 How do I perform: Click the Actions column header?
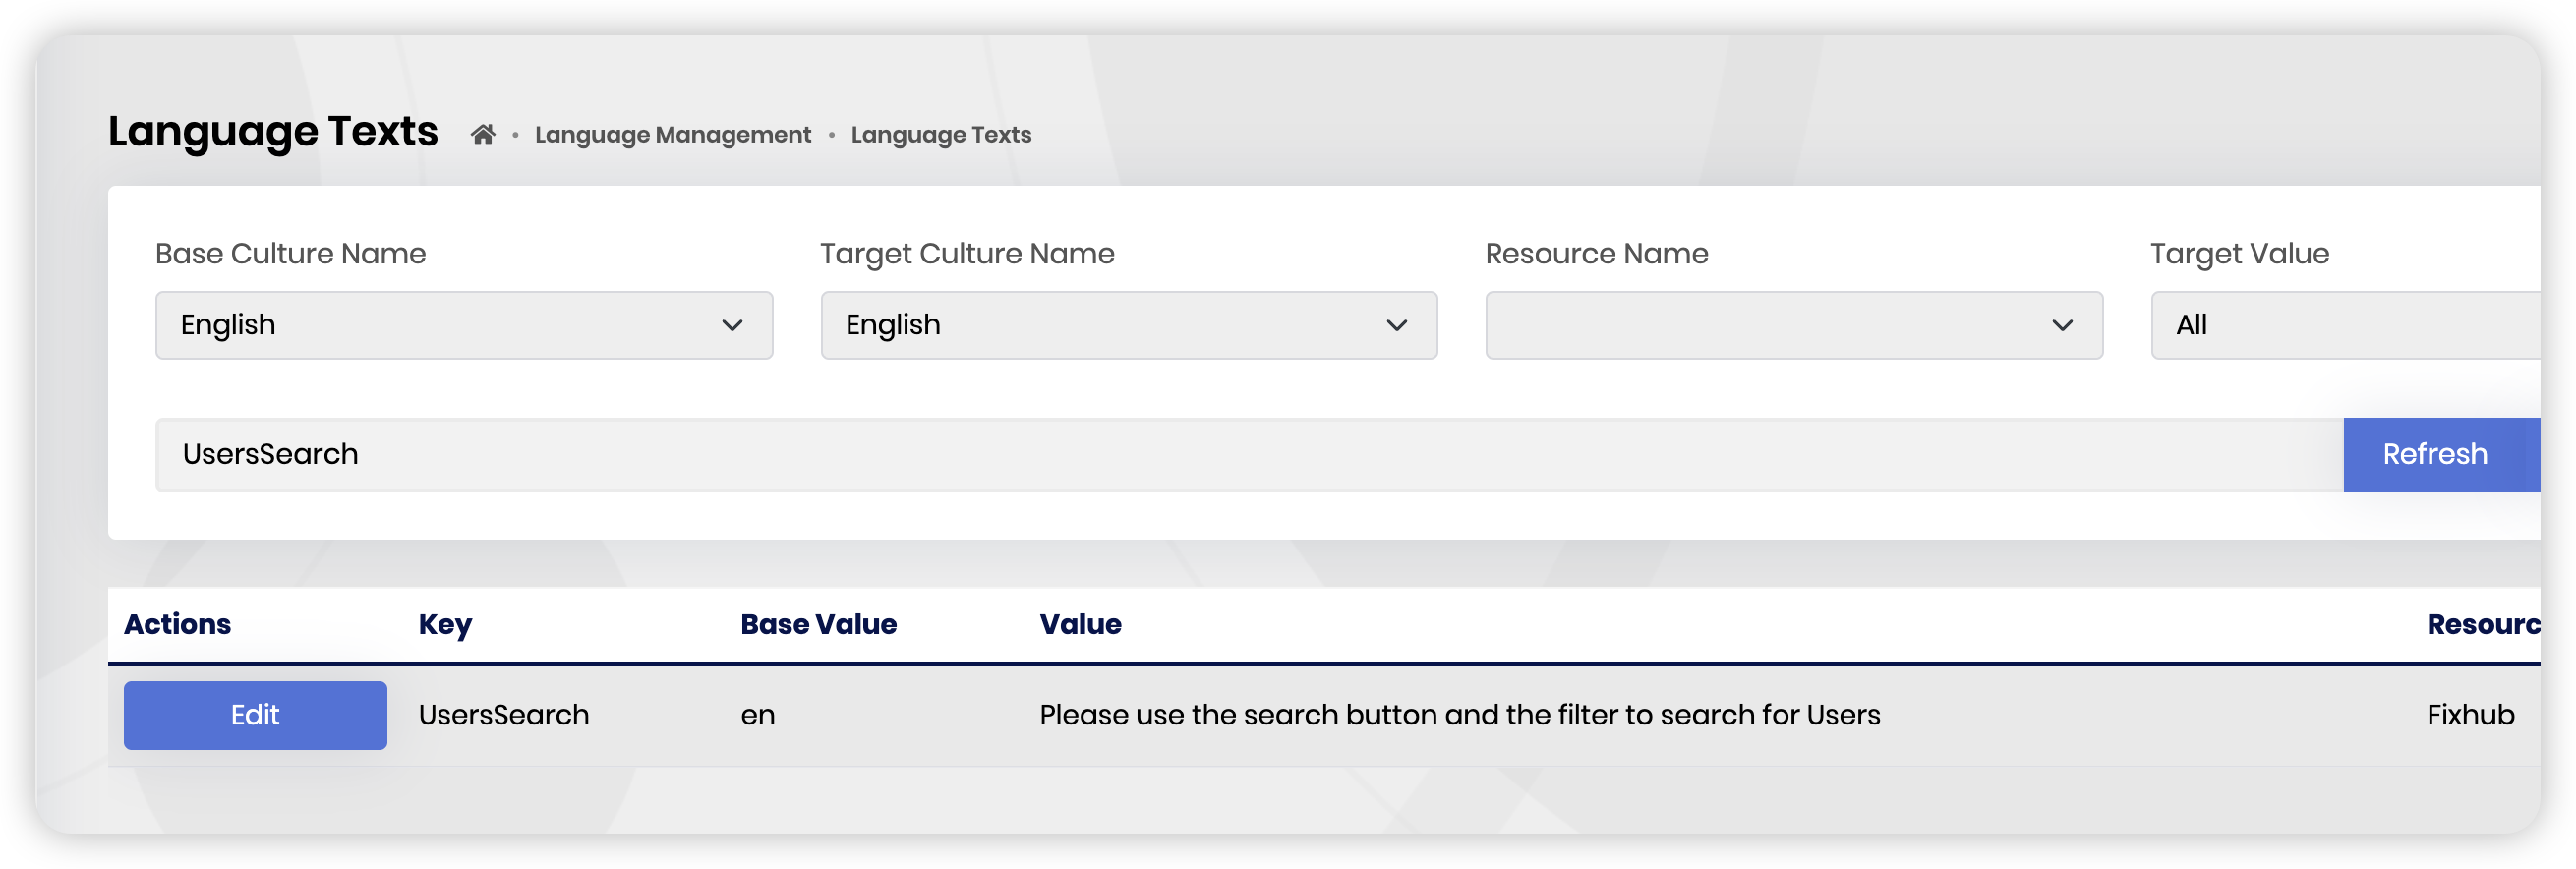[x=177, y=624]
